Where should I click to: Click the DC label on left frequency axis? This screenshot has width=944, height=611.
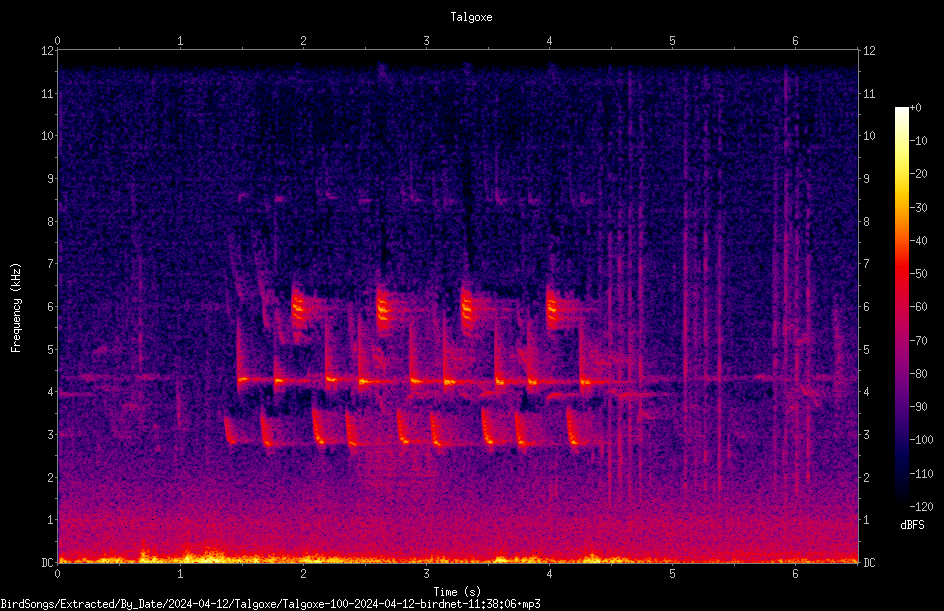[47, 562]
